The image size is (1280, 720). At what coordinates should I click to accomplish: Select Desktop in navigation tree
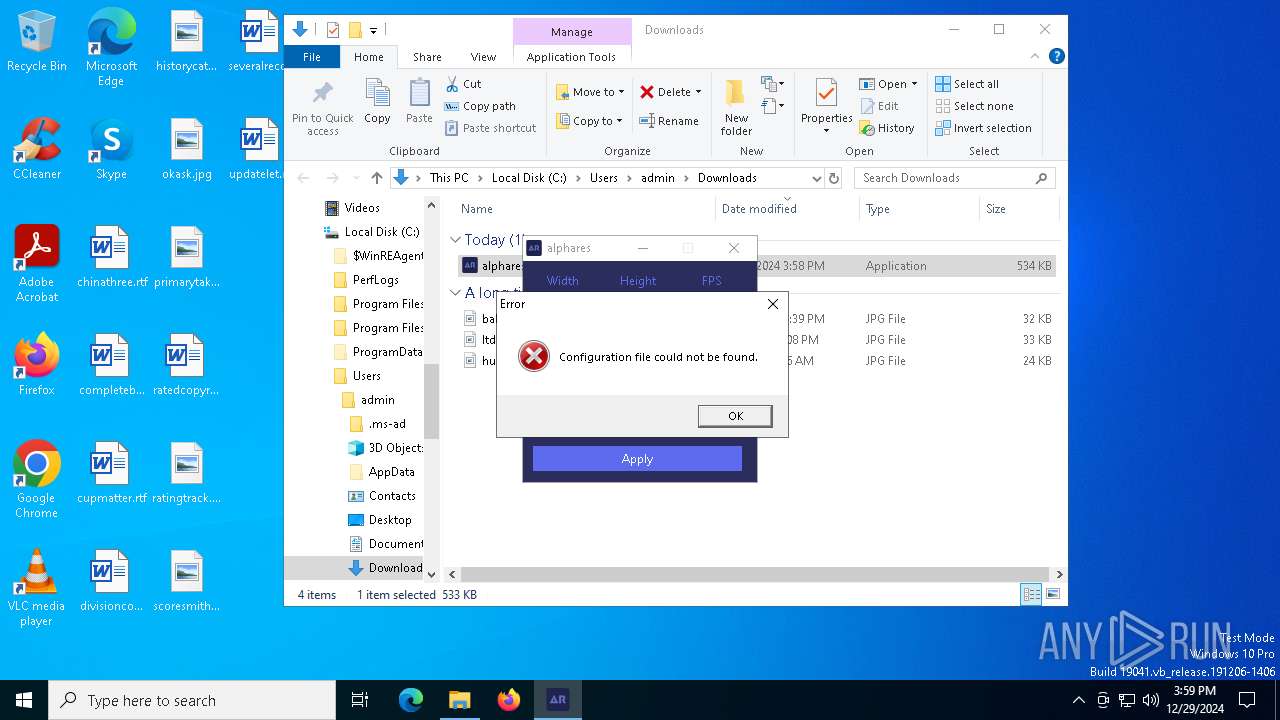coord(390,520)
